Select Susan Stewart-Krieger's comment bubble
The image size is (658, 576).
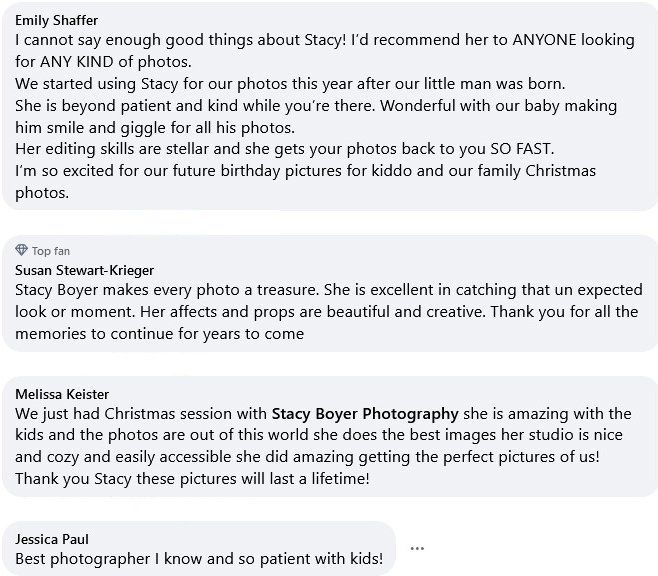click(329, 293)
